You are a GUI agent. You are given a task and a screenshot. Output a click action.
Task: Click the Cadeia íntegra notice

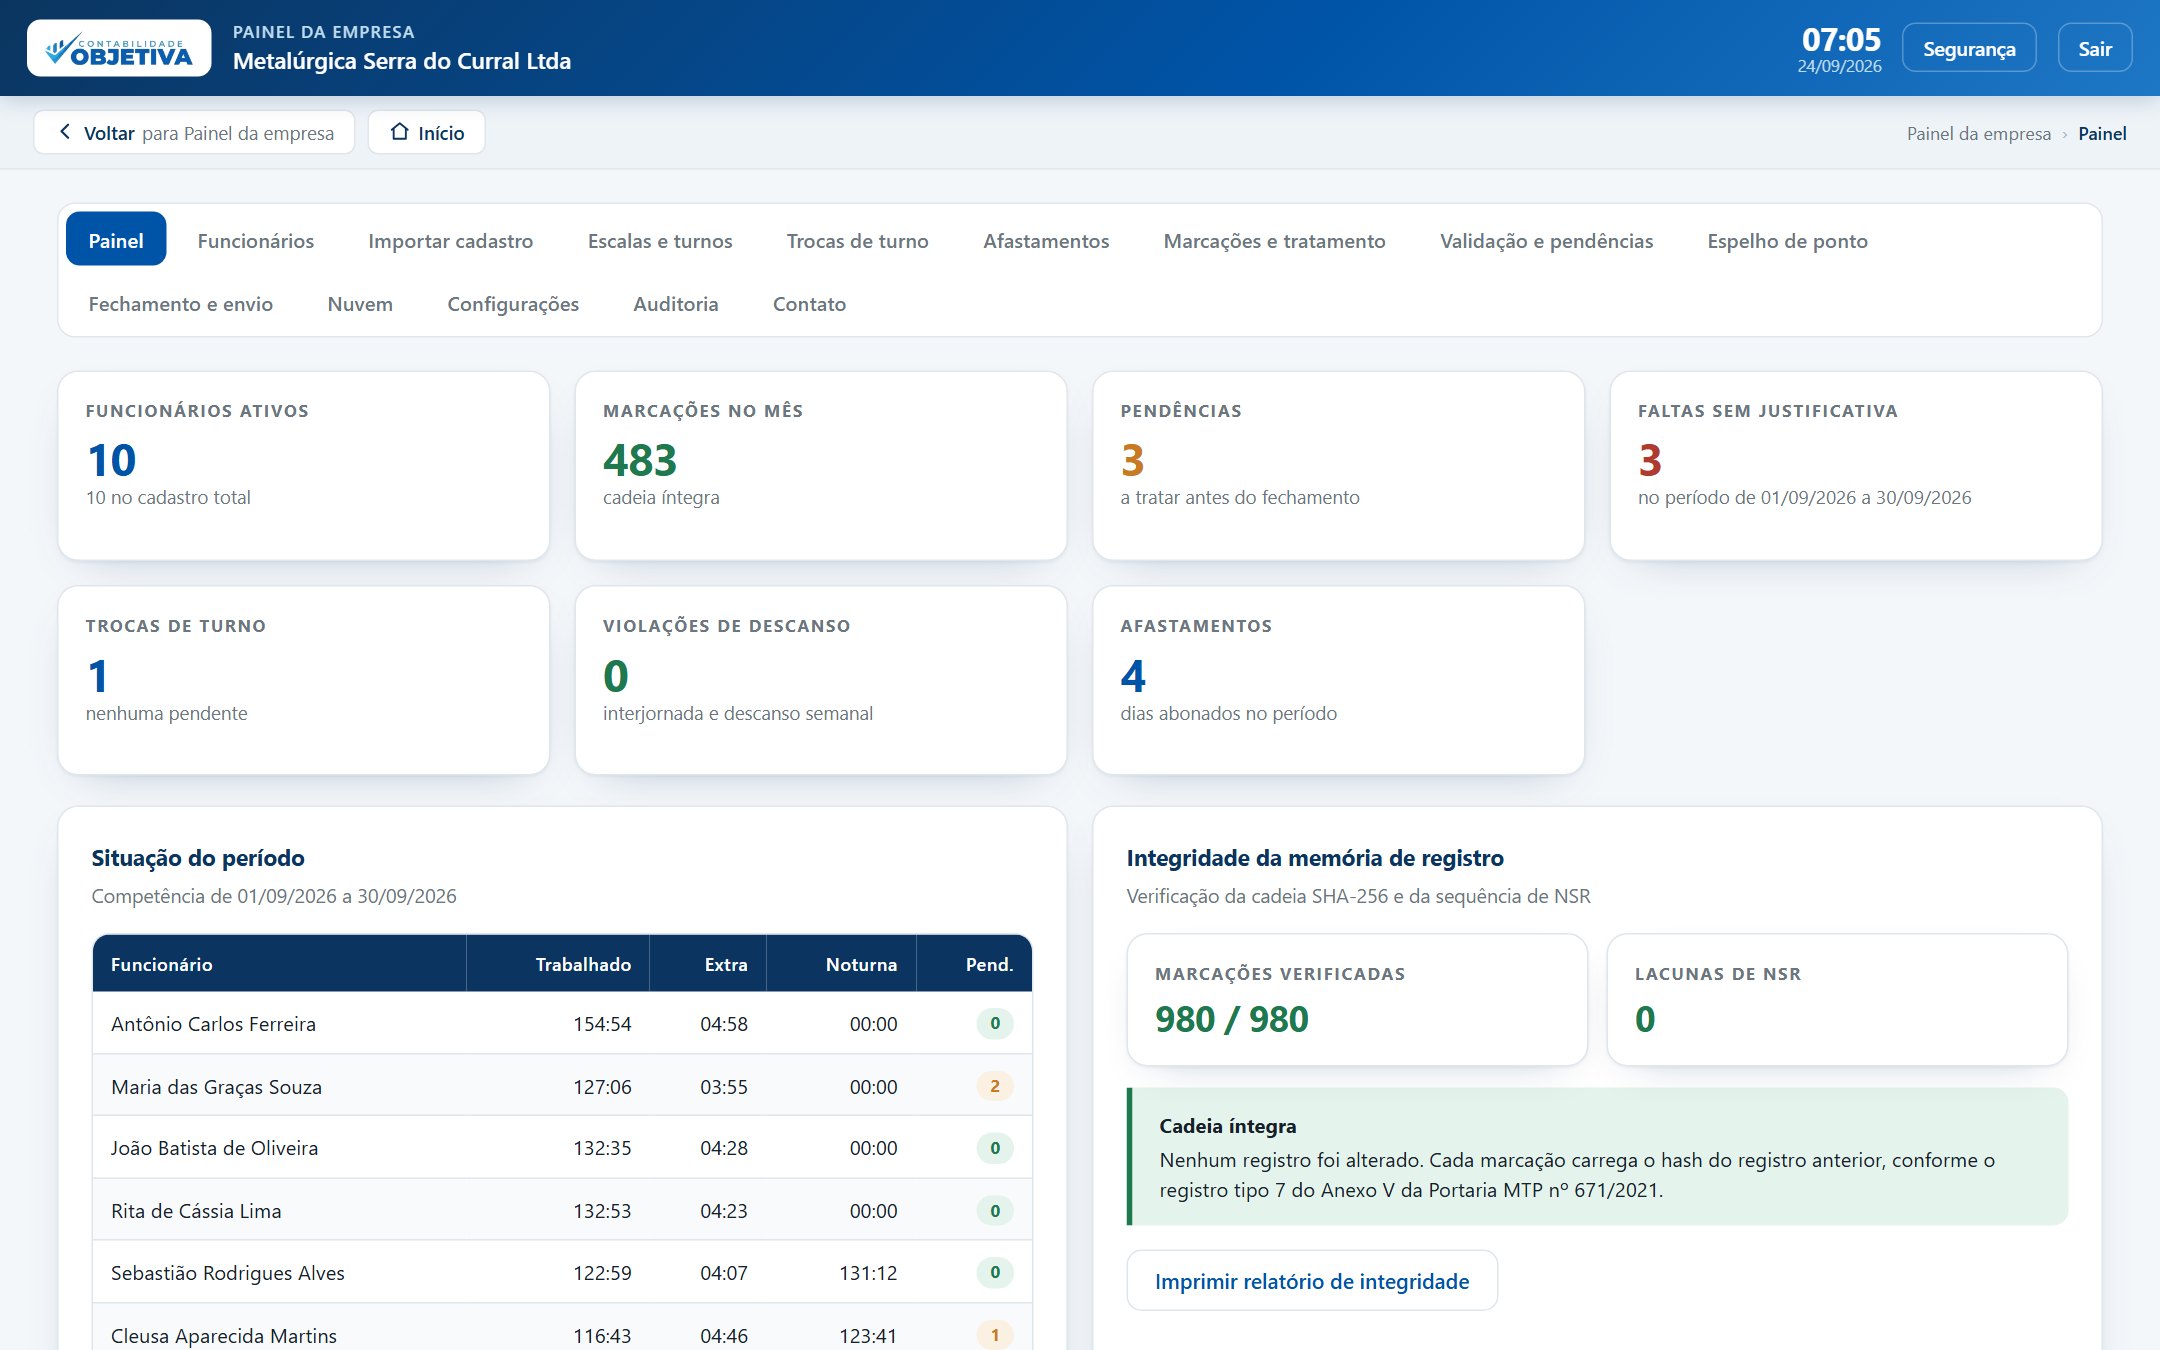(x=1597, y=1156)
